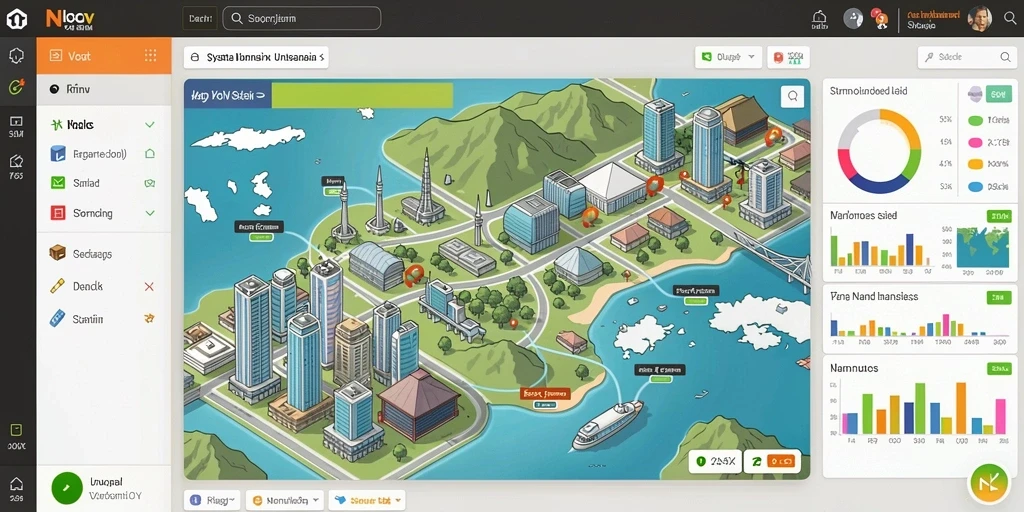Click the main search field in top bar
Viewport: 1024px width, 512px height.
[302, 18]
